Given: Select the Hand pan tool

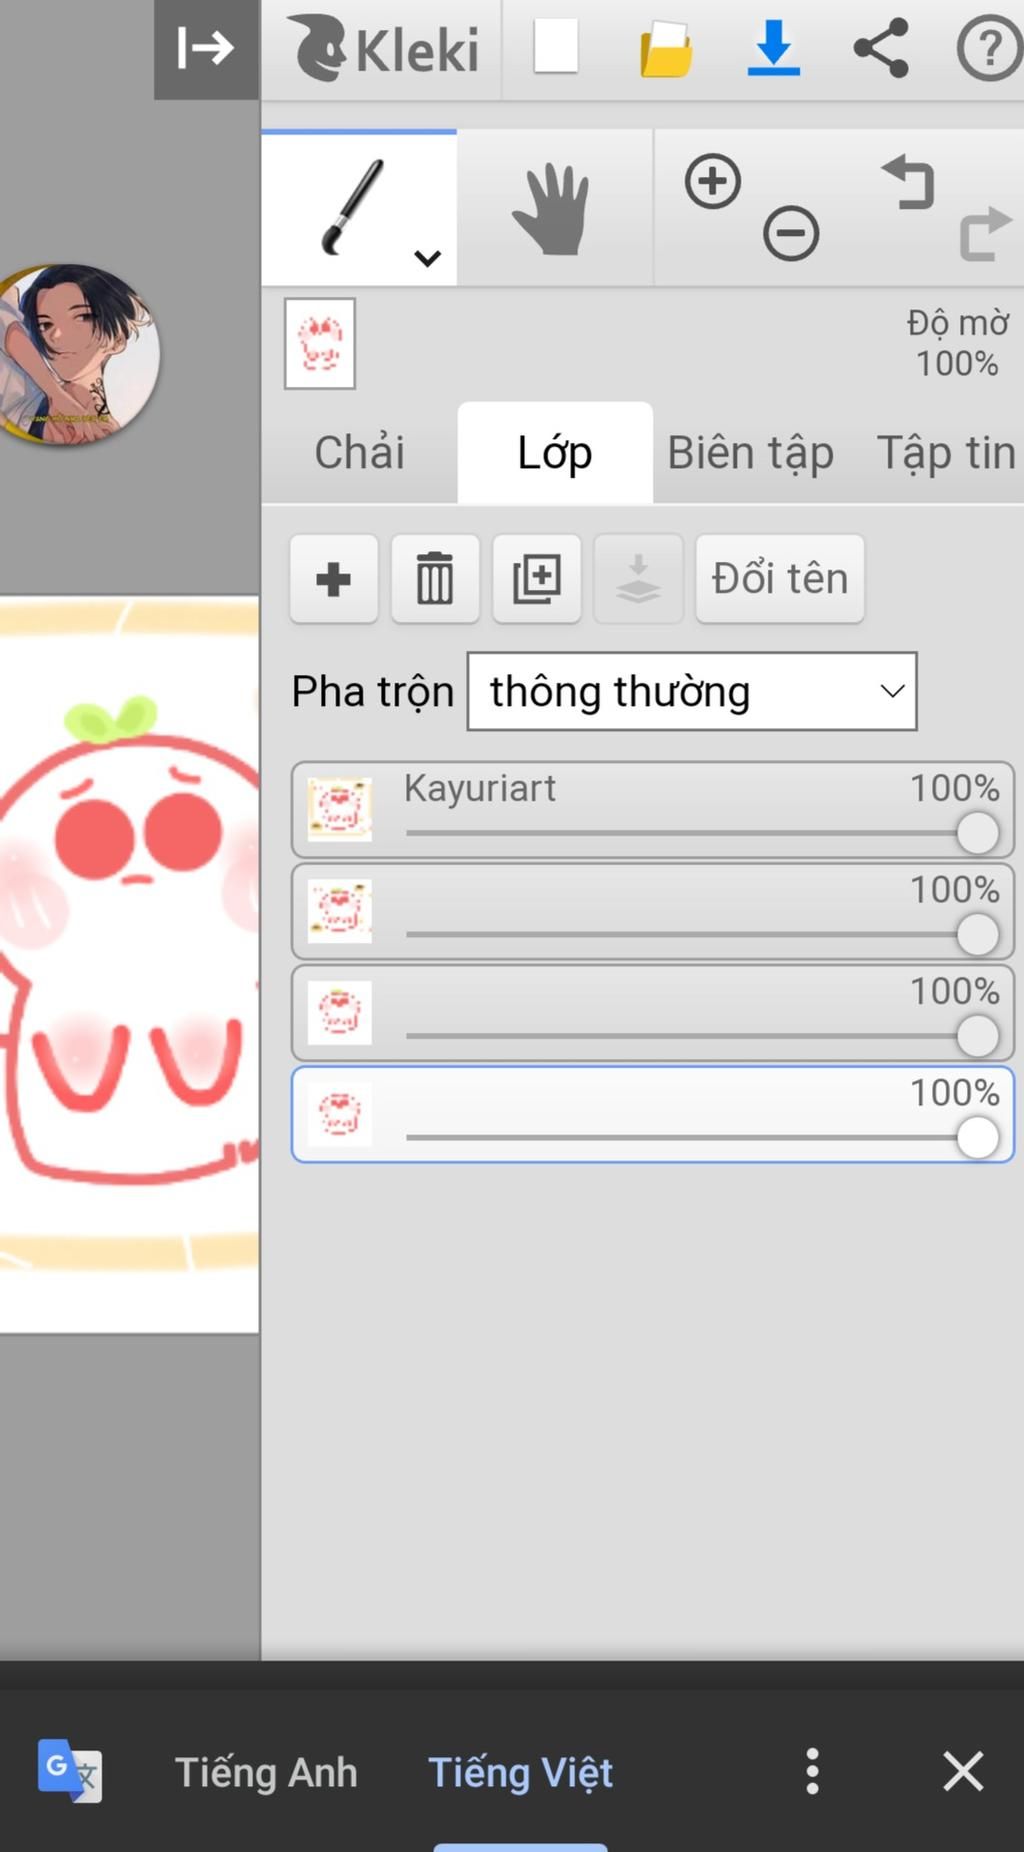Looking at the screenshot, I should coord(553,209).
